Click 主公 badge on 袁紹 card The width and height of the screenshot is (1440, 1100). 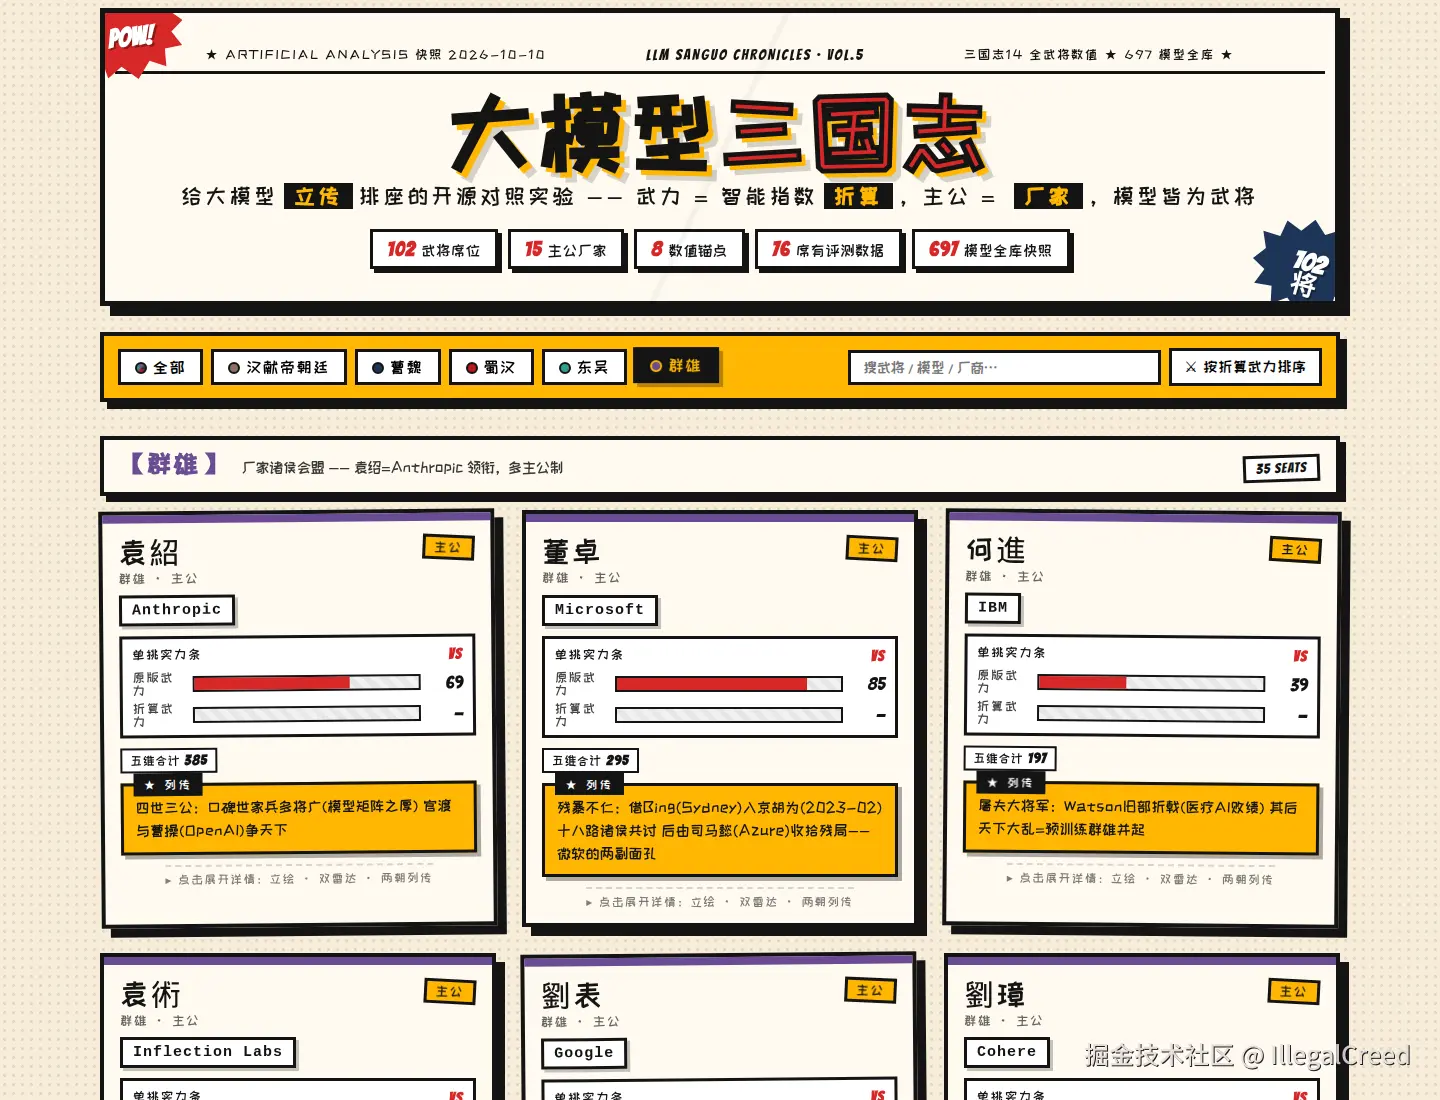[x=448, y=548]
